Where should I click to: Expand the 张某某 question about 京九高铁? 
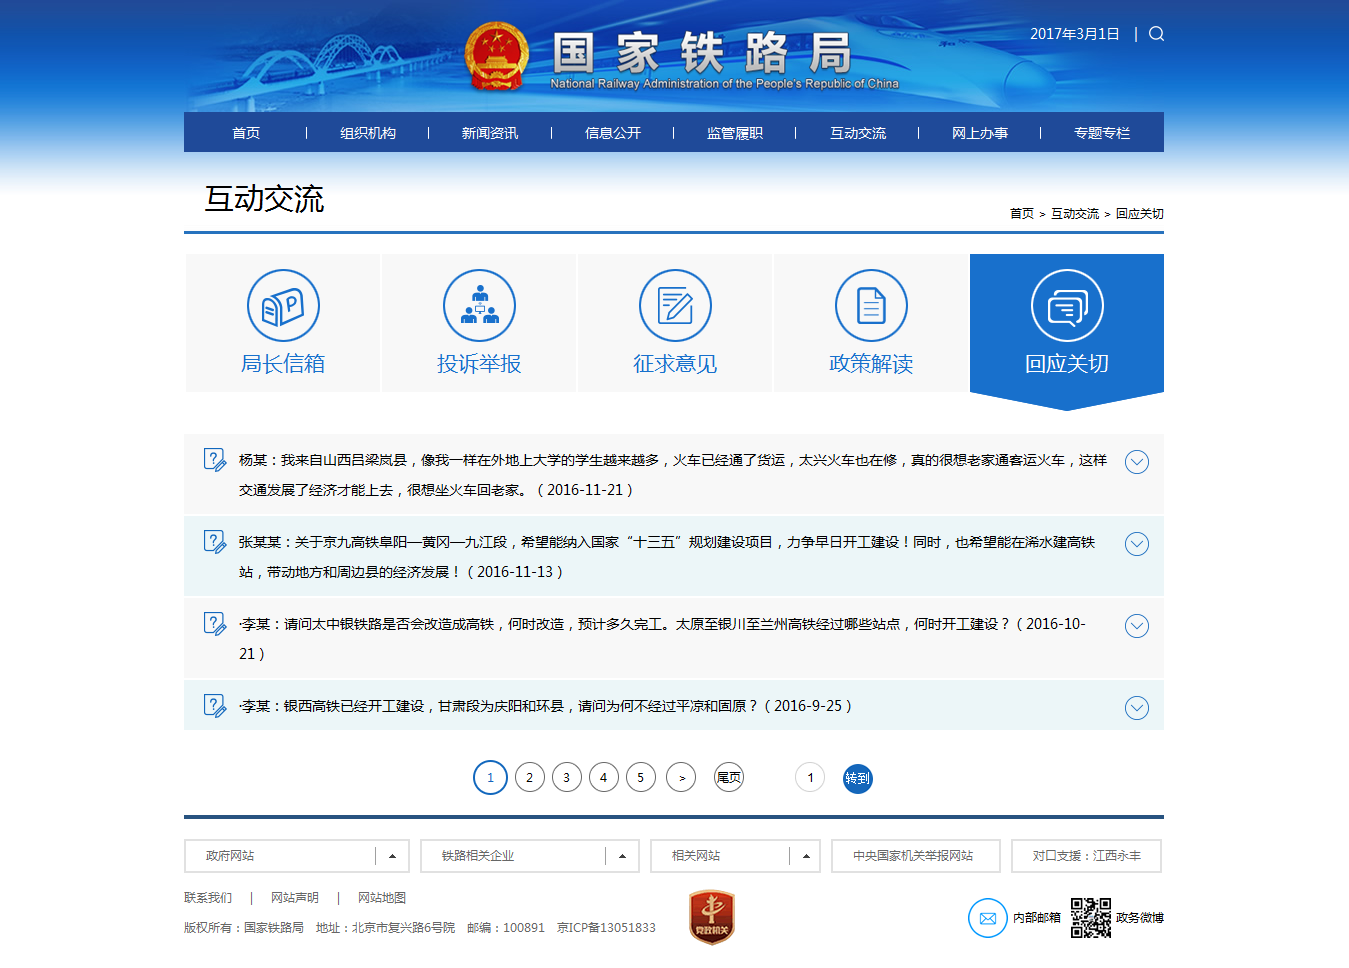pos(1136,544)
